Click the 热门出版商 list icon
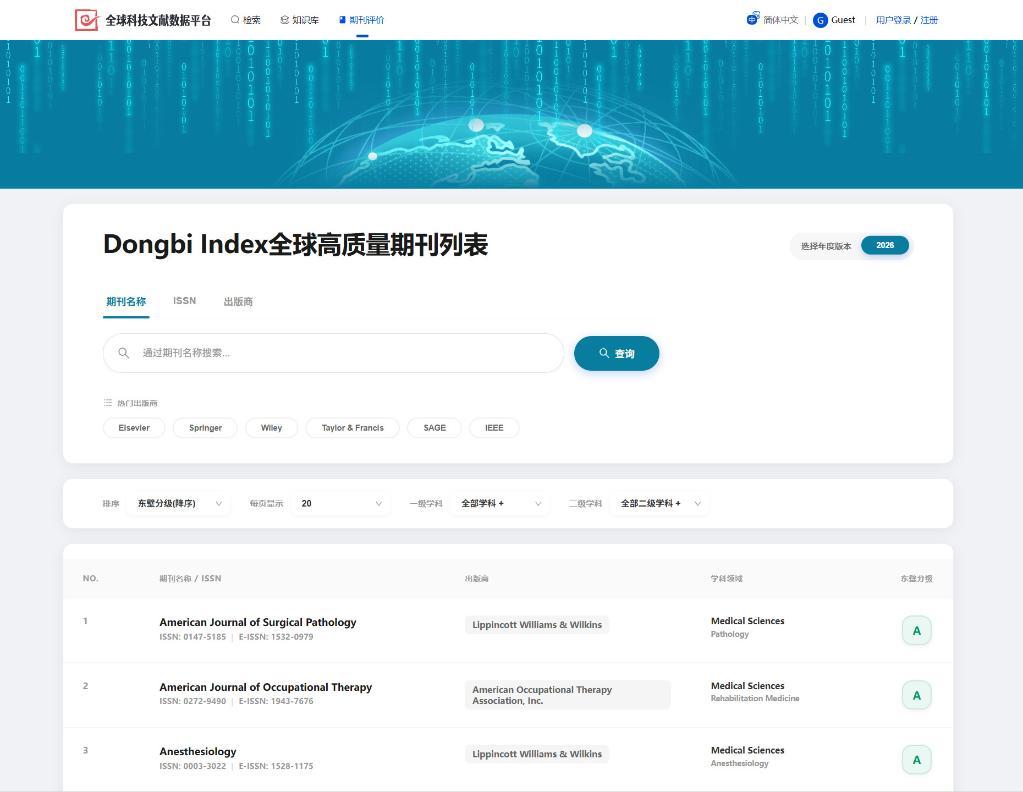Image resolution: width=1023 pixels, height=792 pixels. 108,403
